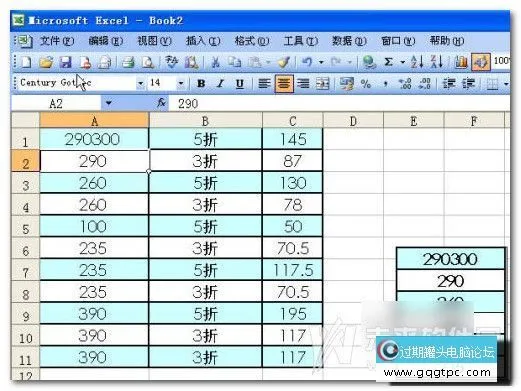Click the Permission icon next to Save
Image resolution: width=521 pixels, height=391 pixels.
tap(85, 62)
